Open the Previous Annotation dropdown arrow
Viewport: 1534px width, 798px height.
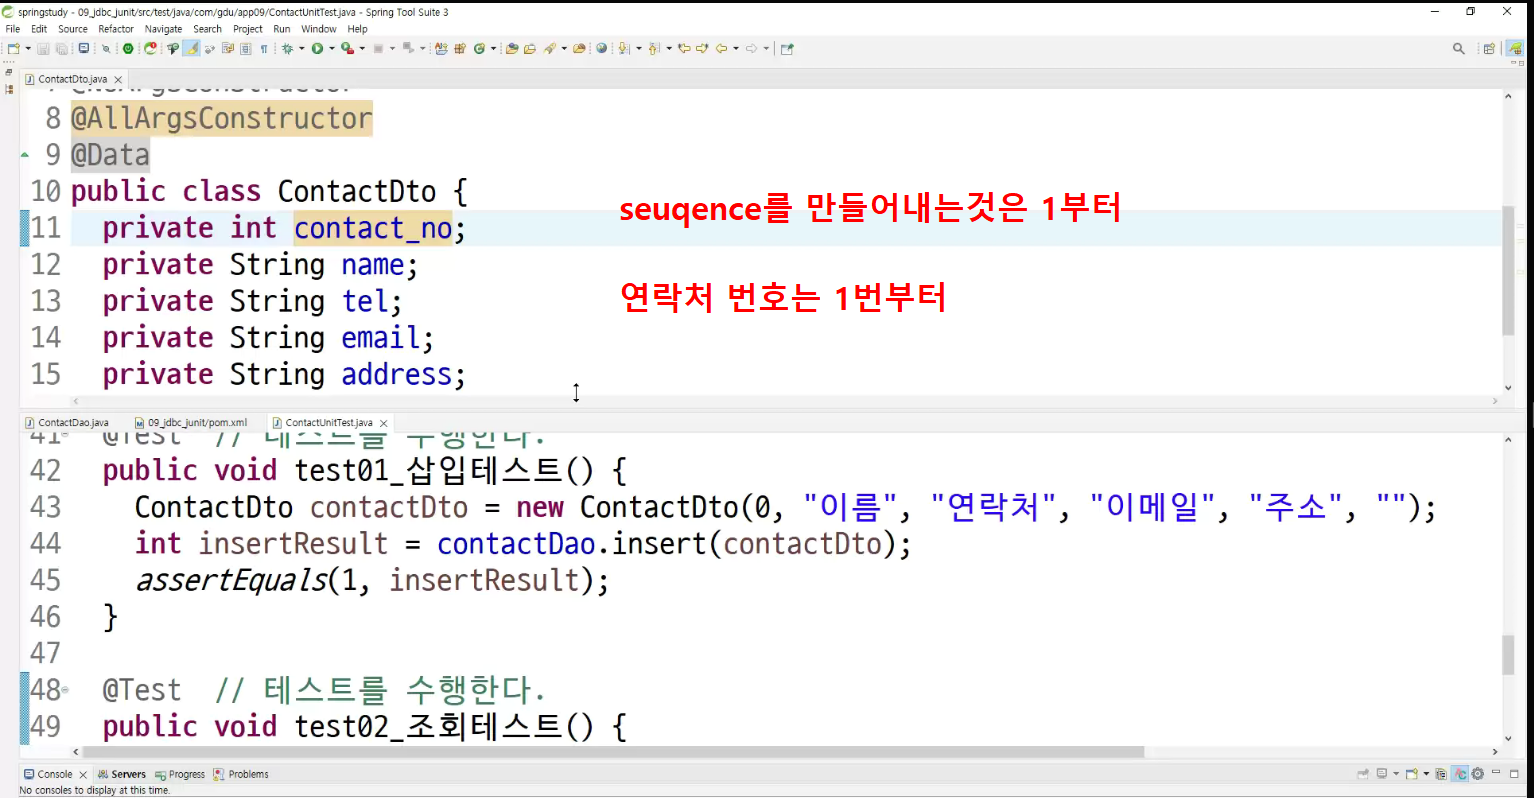669,48
